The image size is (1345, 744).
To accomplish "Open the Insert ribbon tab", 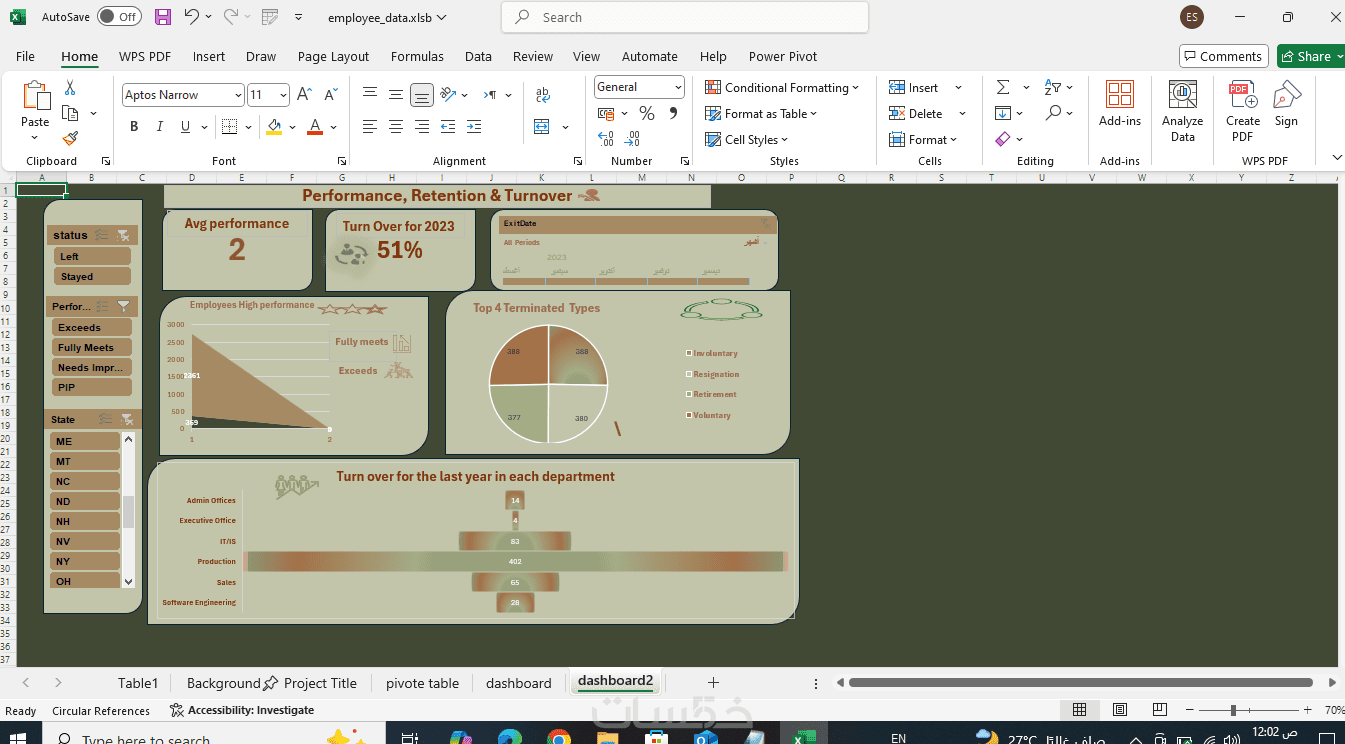I will click(x=209, y=57).
